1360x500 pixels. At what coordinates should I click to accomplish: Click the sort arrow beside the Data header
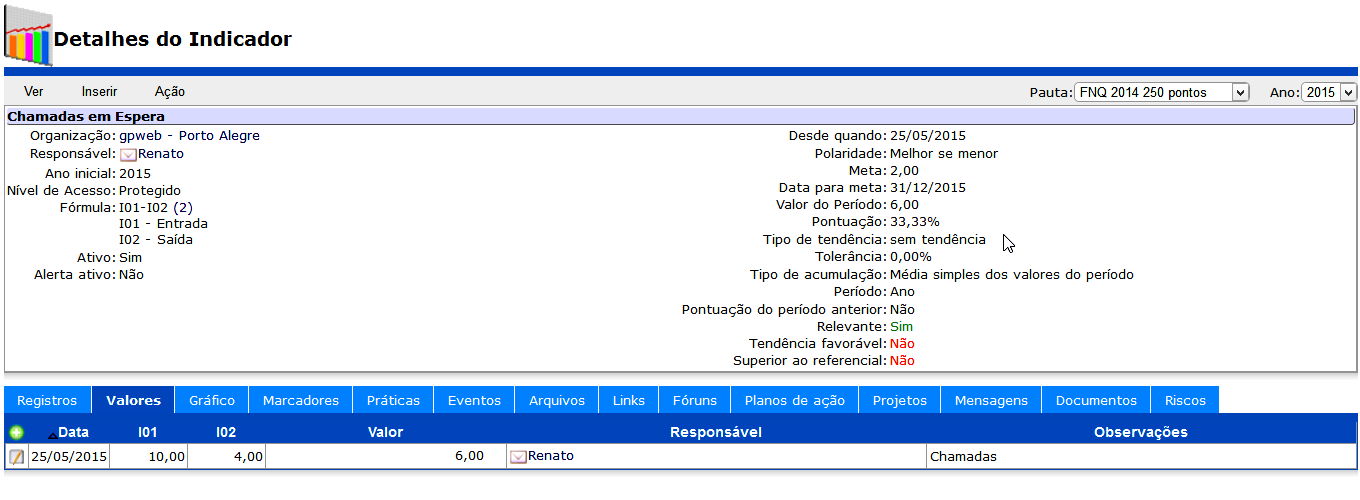(x=52, y=434)
